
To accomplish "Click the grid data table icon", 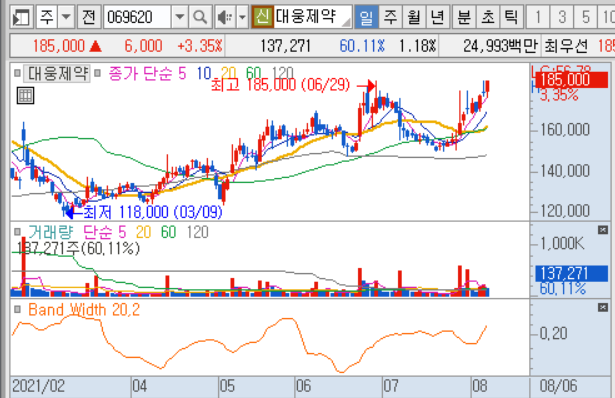I will (x=25, y=95).
